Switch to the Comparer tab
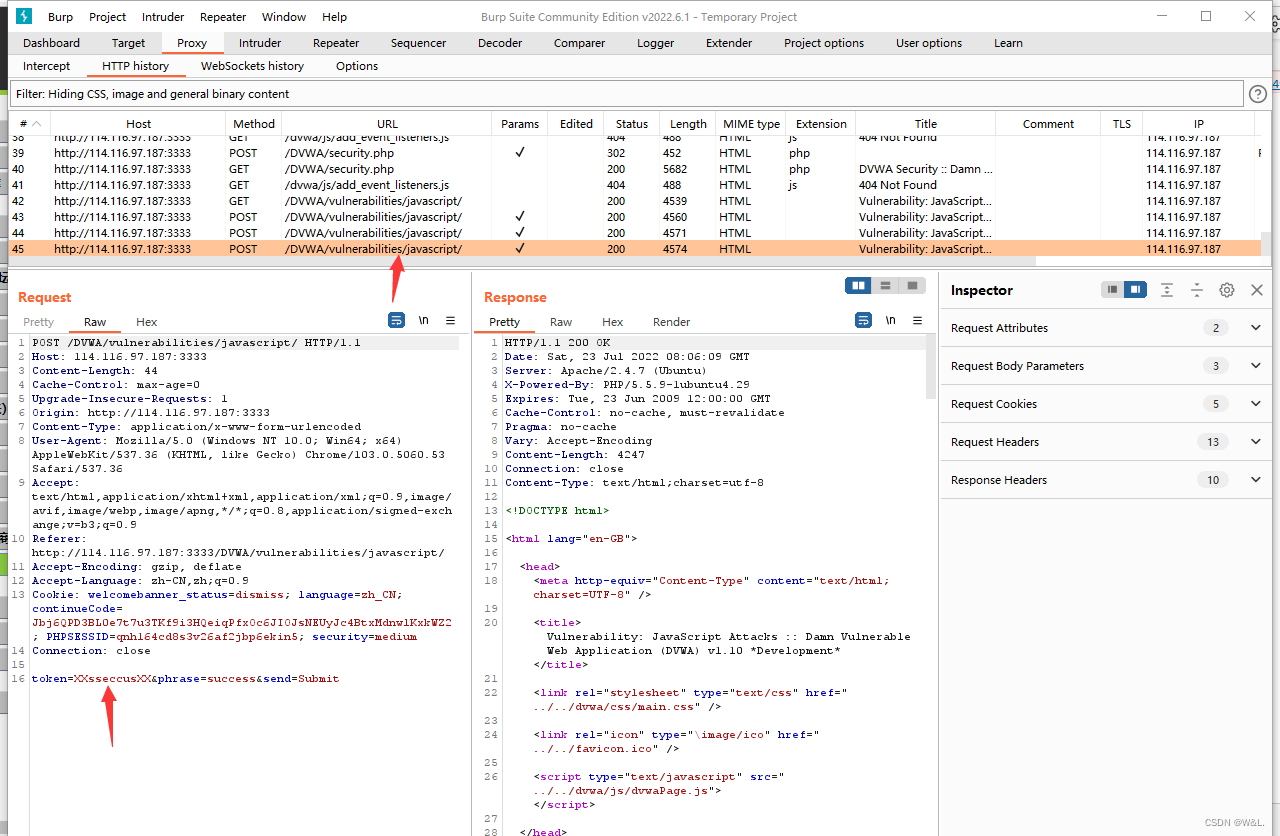This screenshot has width=1280, height=836. [580, 43]
